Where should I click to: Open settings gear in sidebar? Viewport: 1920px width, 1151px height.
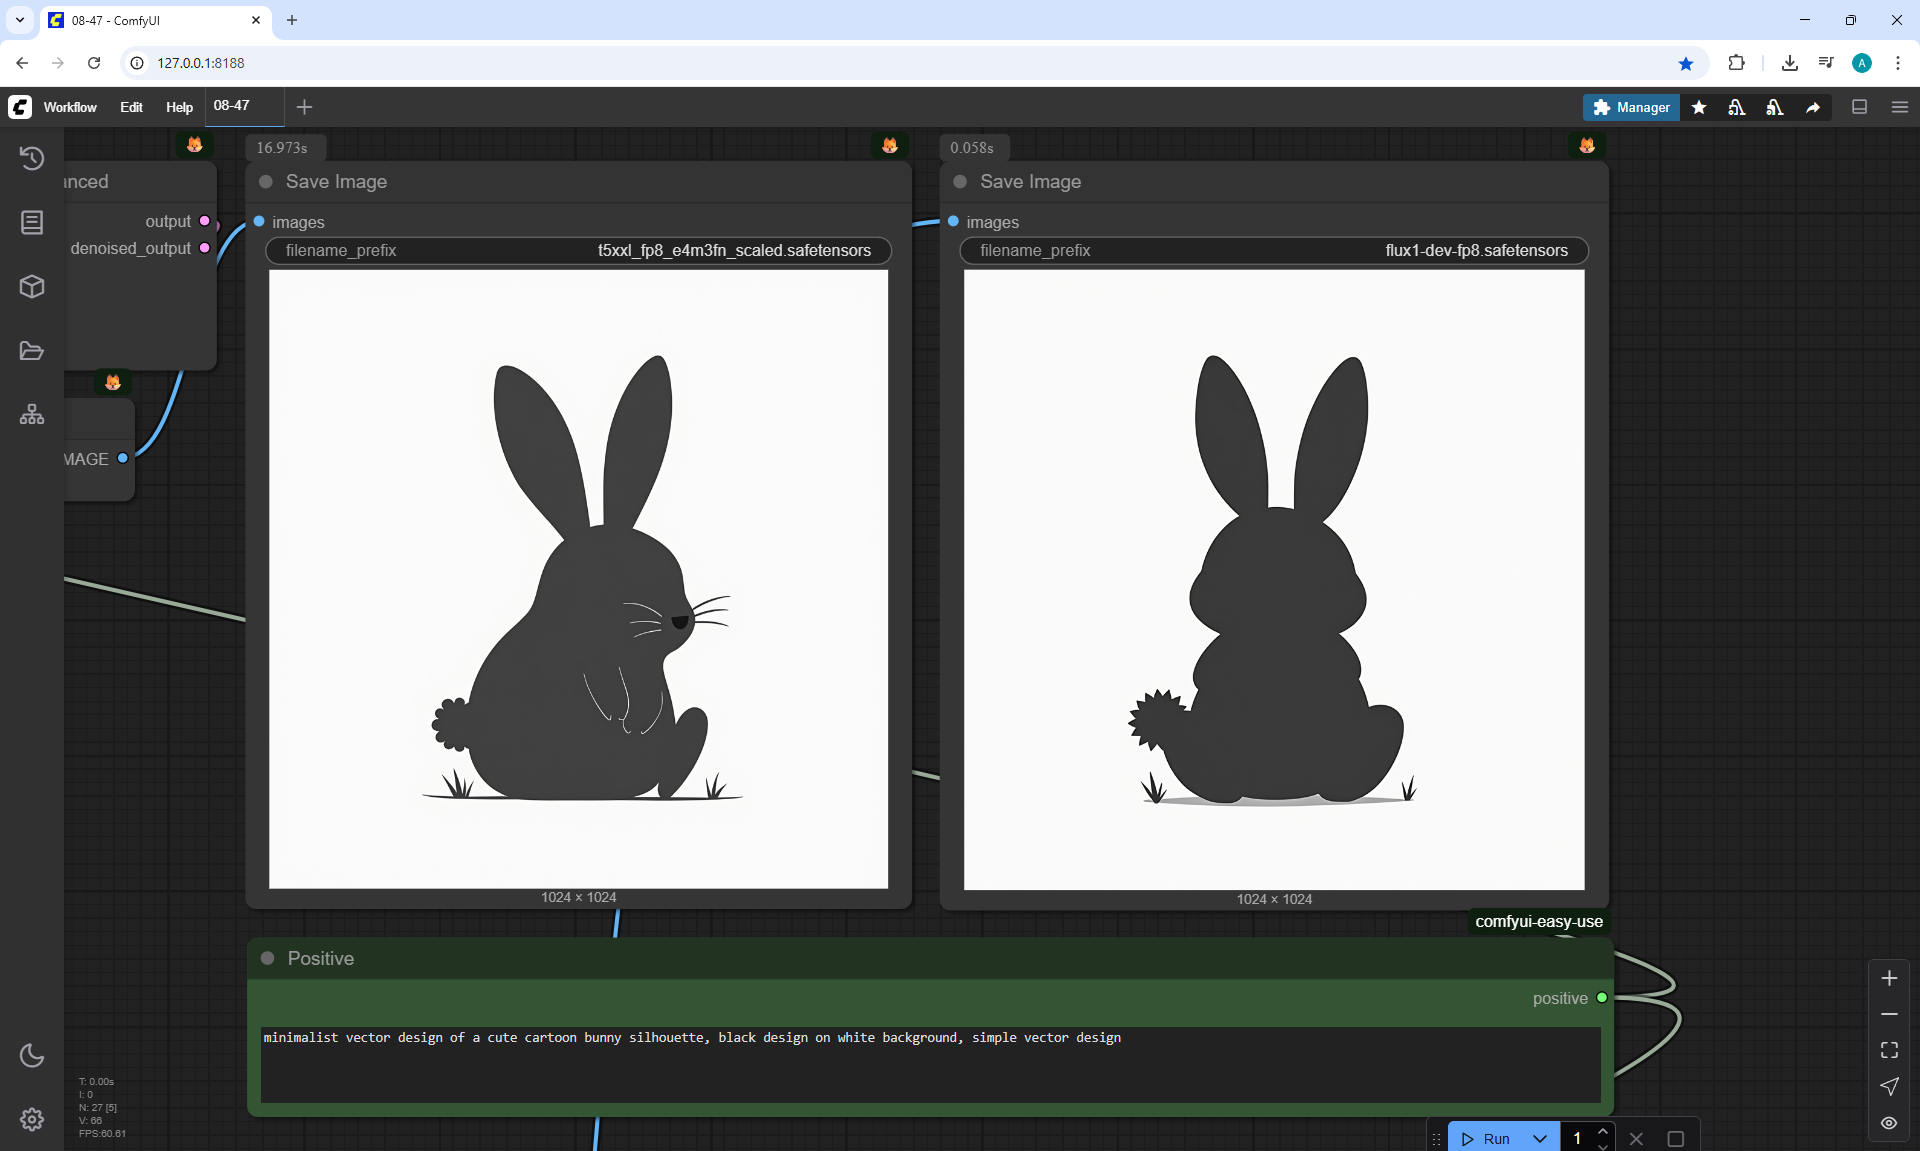[32, 1119]
